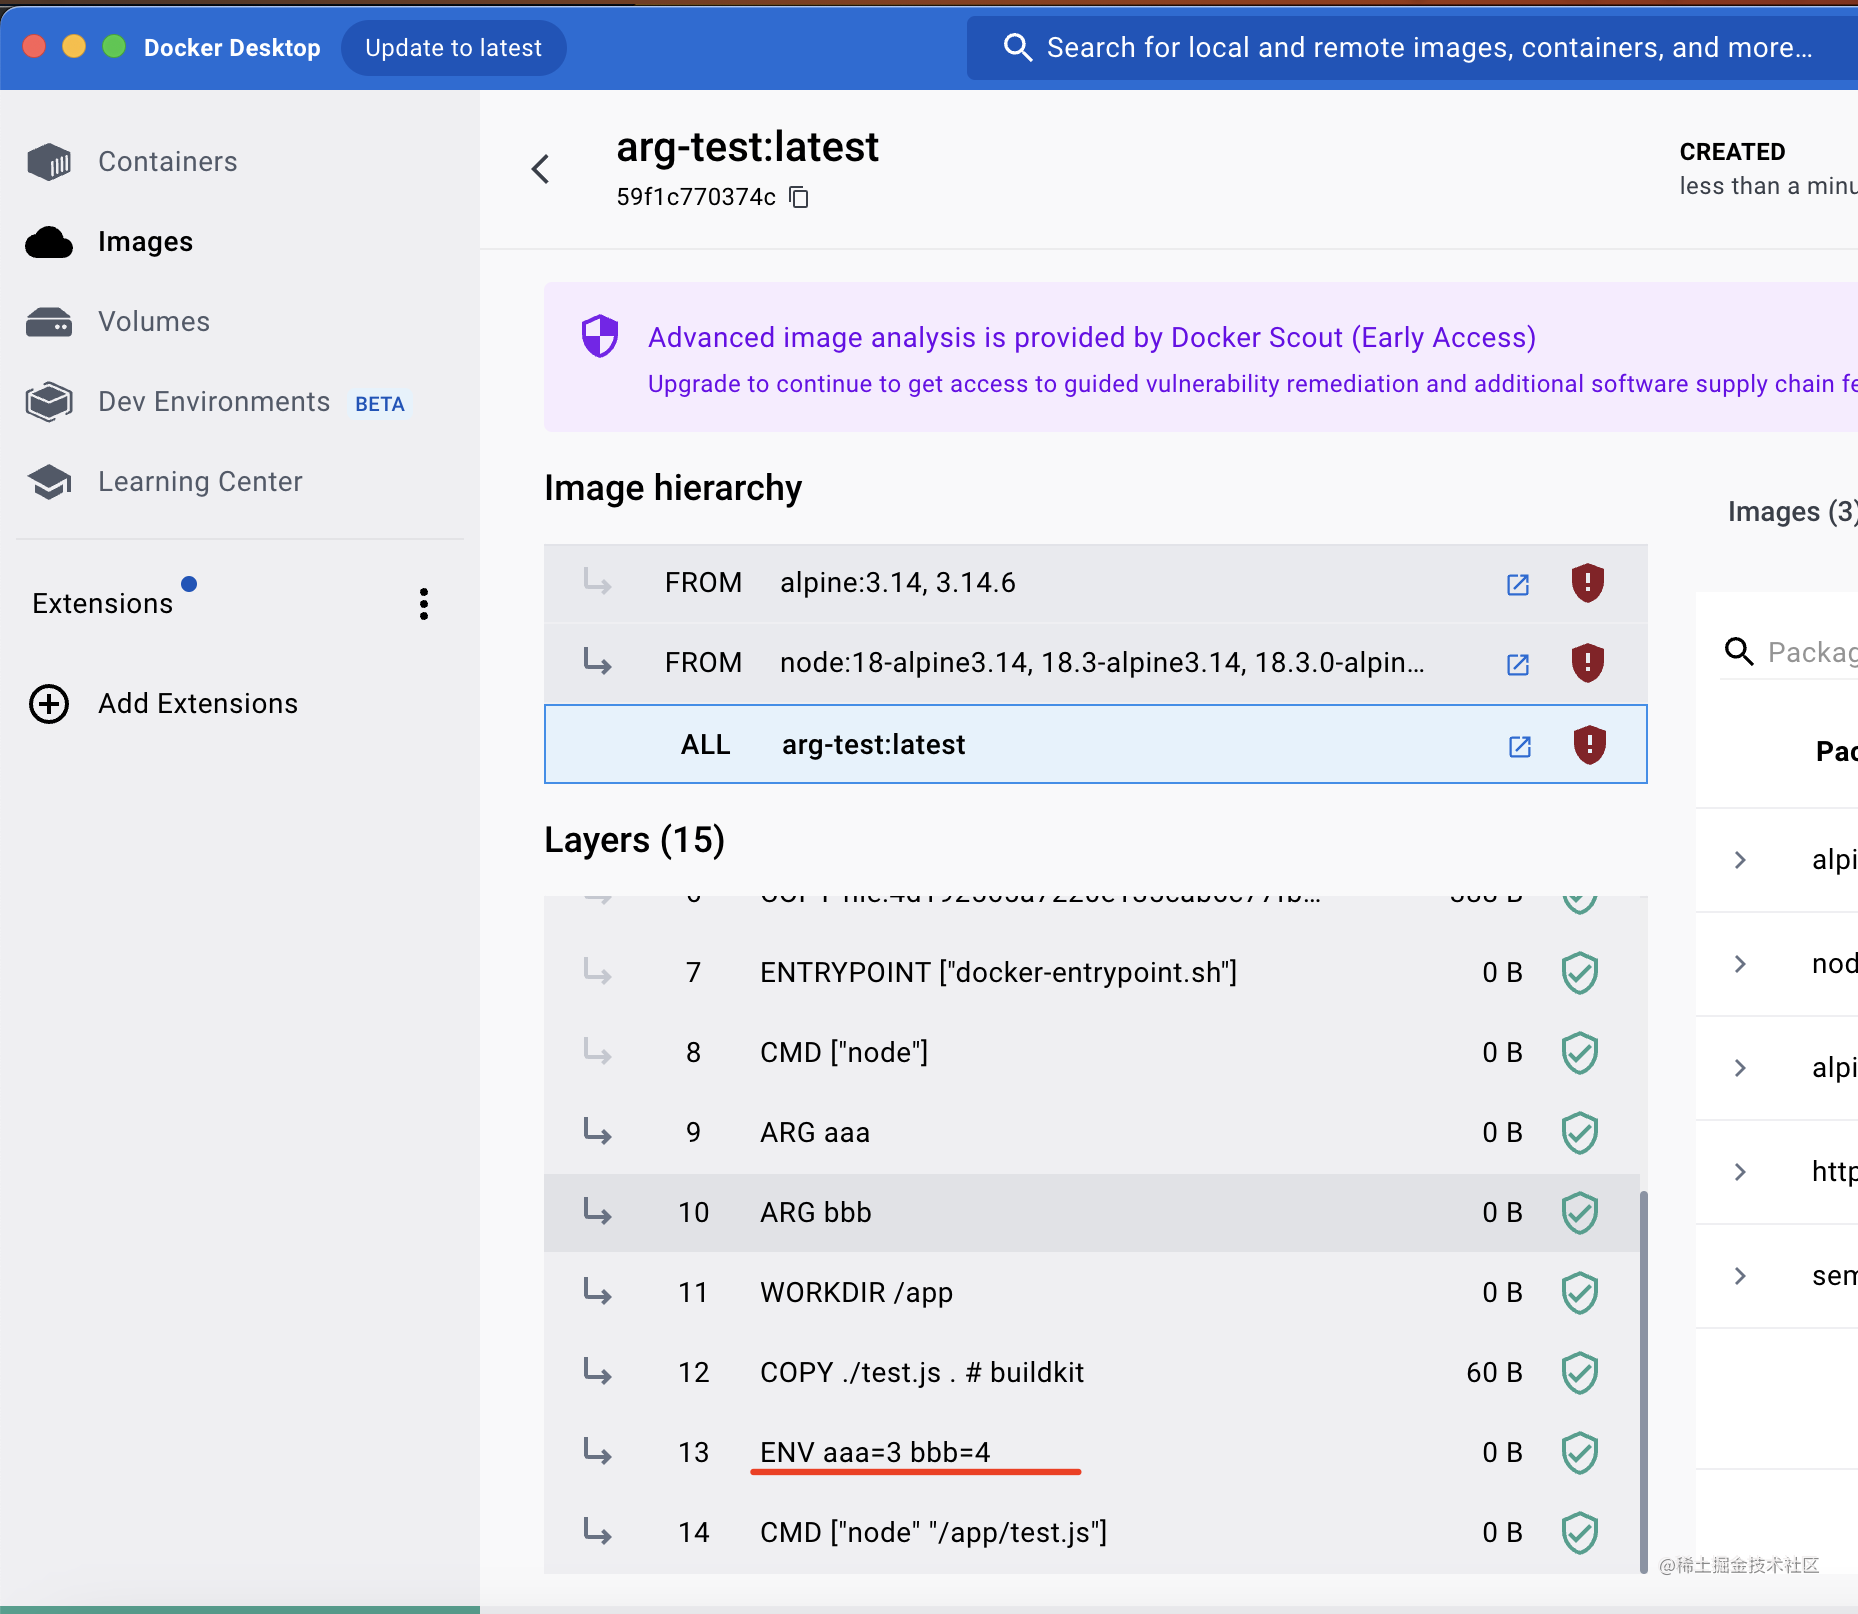Click the Update to latest button
Image resolution: width=1858 pixels, height=1614 pixels.
[x=453, y=48]
